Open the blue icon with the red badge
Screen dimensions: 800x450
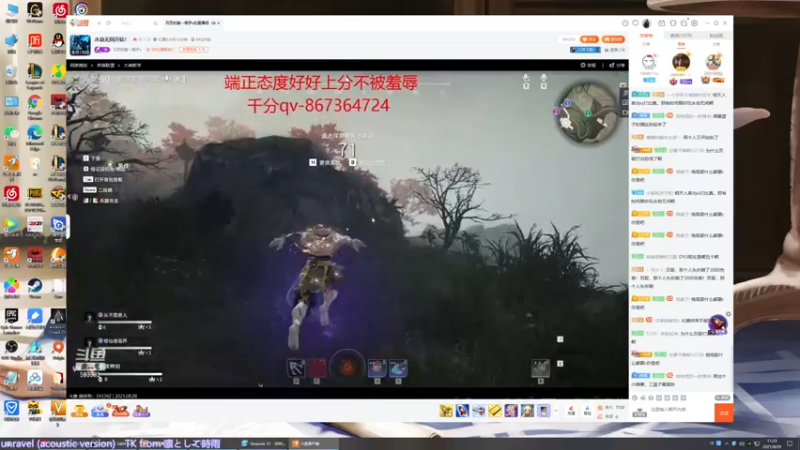(x=100, y=411)
